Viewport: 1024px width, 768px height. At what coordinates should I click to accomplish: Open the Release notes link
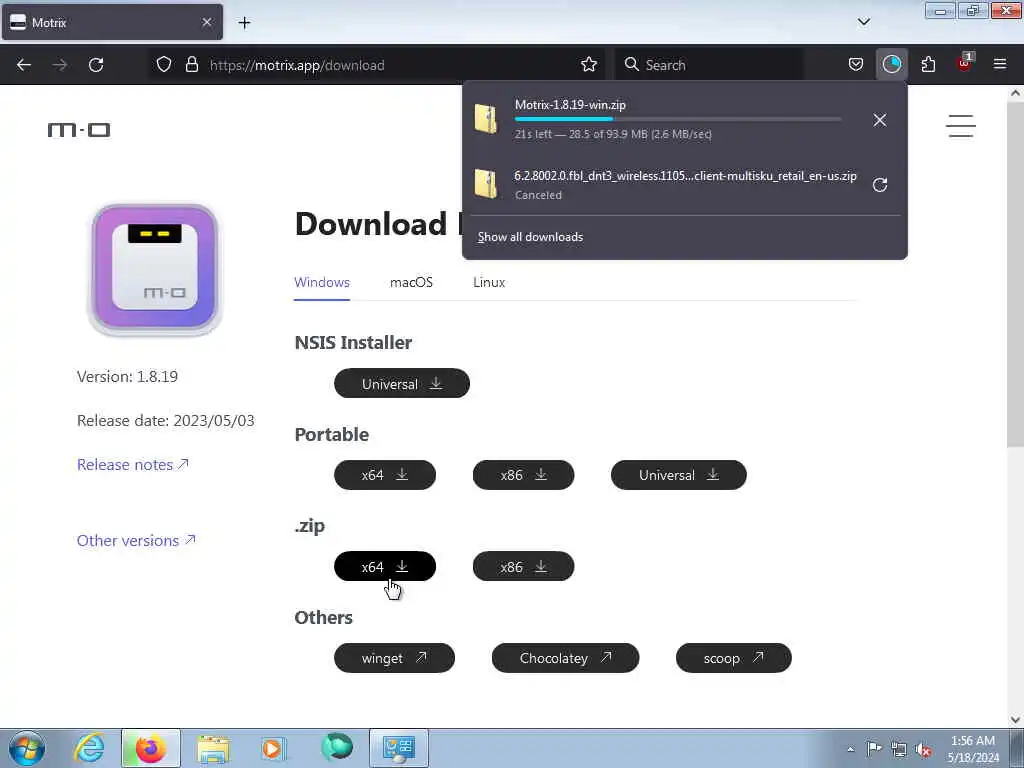pyautogui.click(x=133, y=464)
